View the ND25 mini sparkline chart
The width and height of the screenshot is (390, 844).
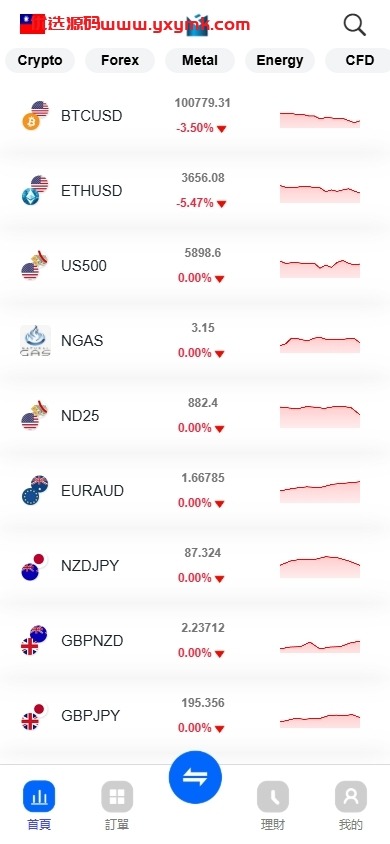click(x=320, y=417)
